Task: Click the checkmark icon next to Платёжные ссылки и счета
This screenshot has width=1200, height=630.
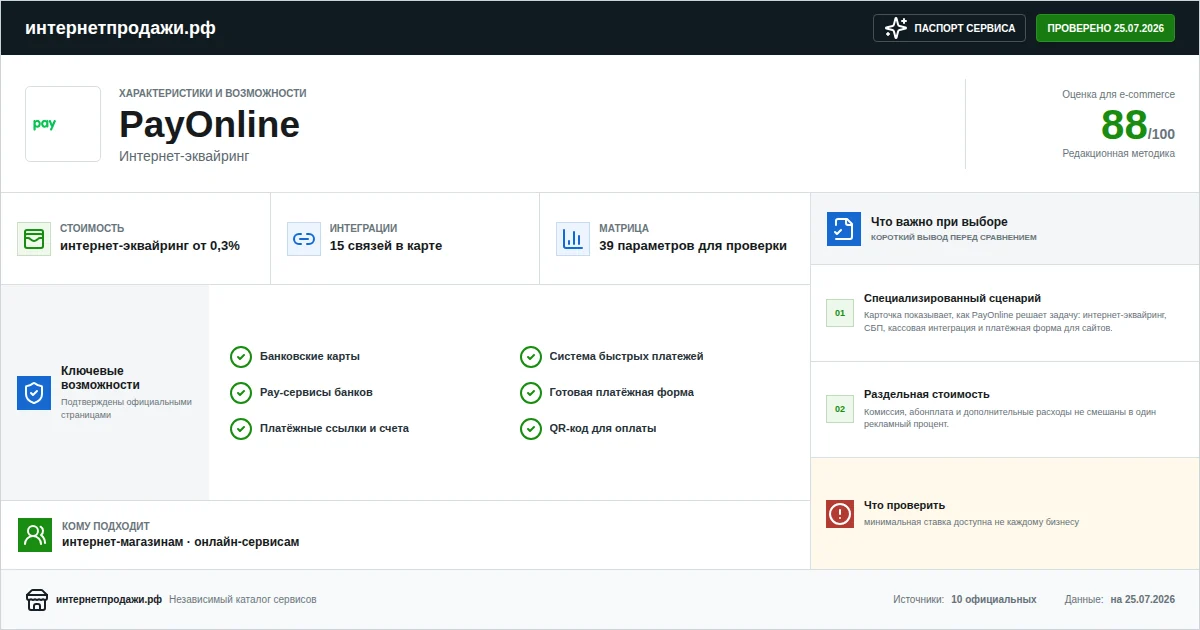Action: (x=241, y=429)
